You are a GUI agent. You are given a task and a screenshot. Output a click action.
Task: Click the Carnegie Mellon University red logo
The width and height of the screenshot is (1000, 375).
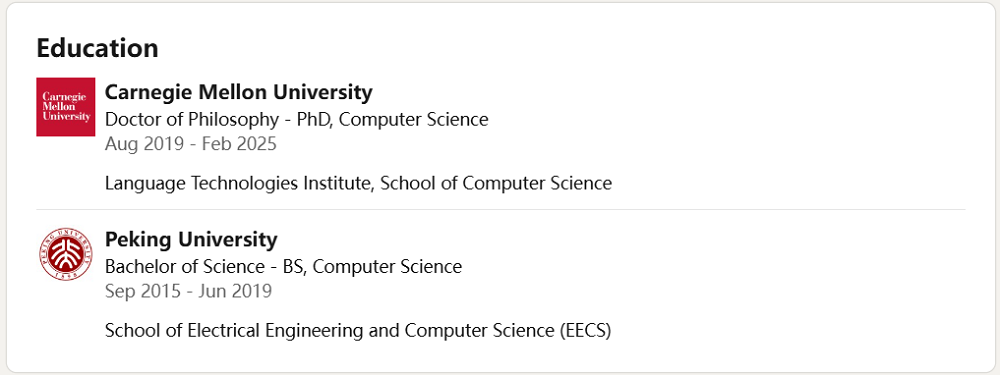pos(66,107)
